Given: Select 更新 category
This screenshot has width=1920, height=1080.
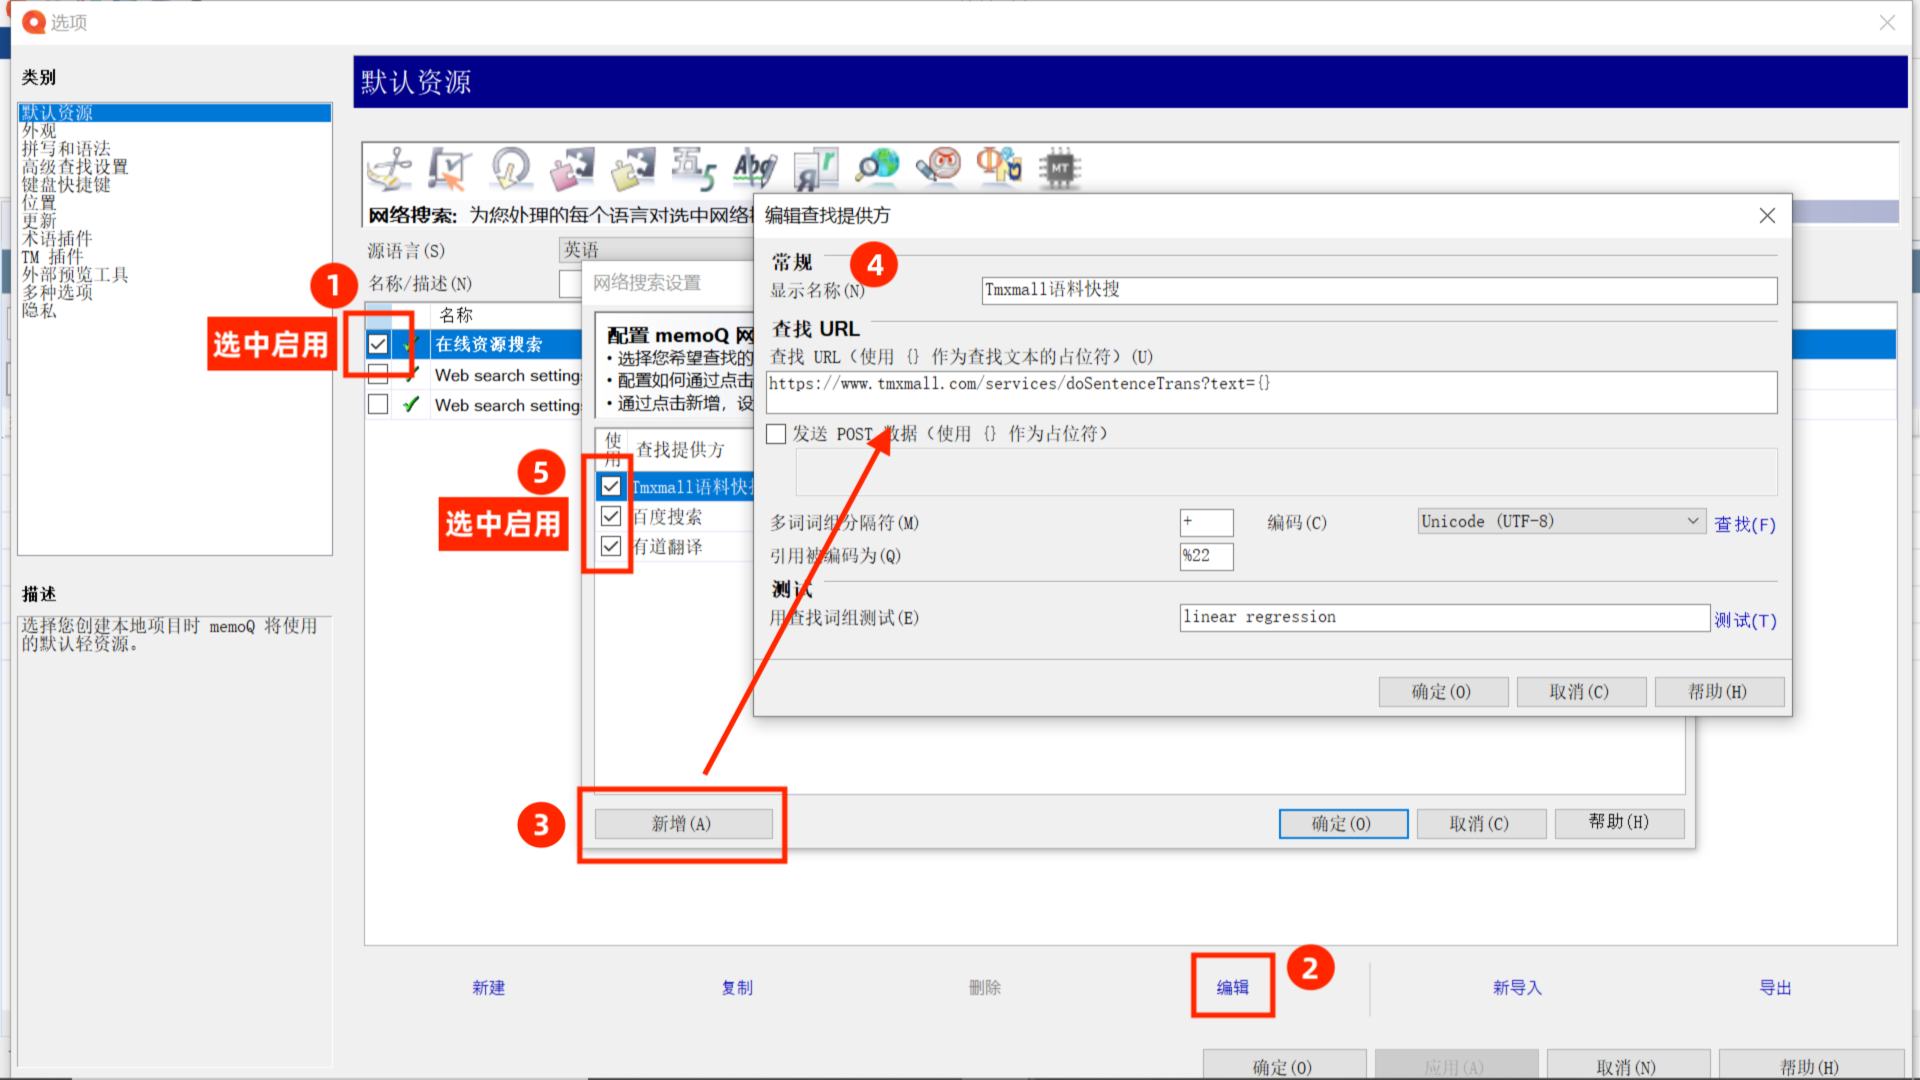Looking at the screenshot, I should pyautogui.click(x=40, y=221).
